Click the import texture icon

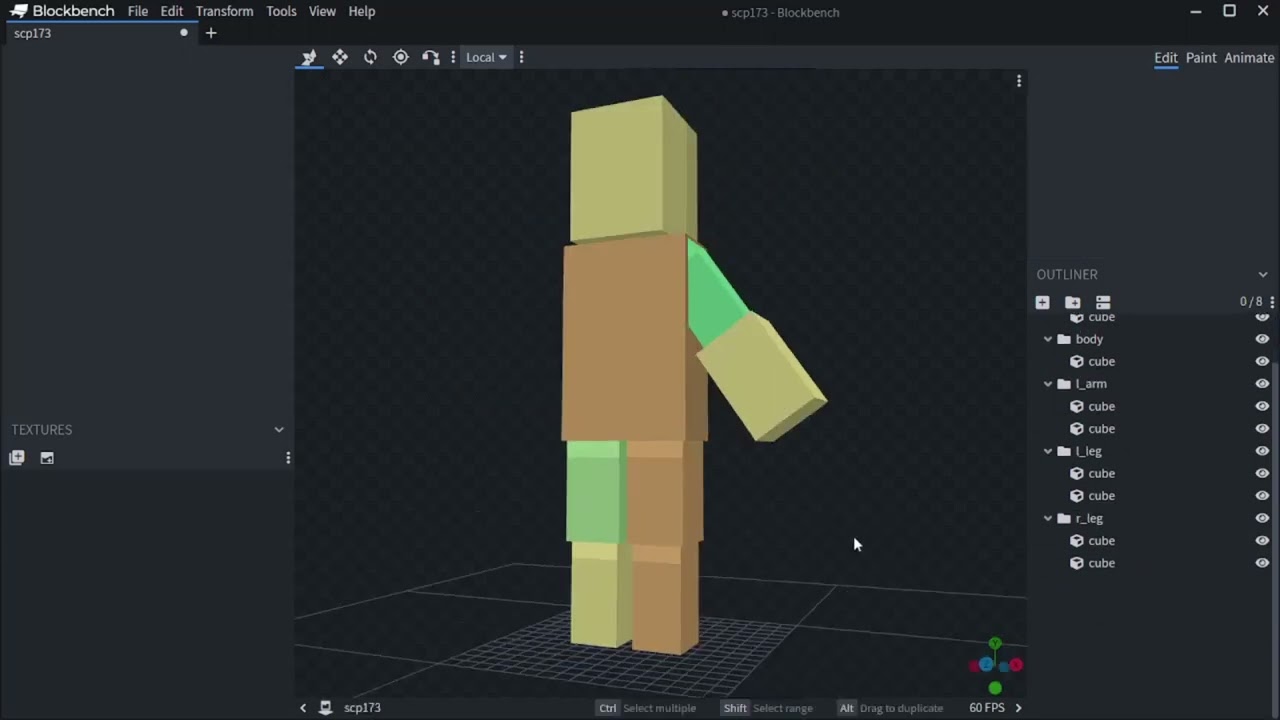tap(17, 458)
